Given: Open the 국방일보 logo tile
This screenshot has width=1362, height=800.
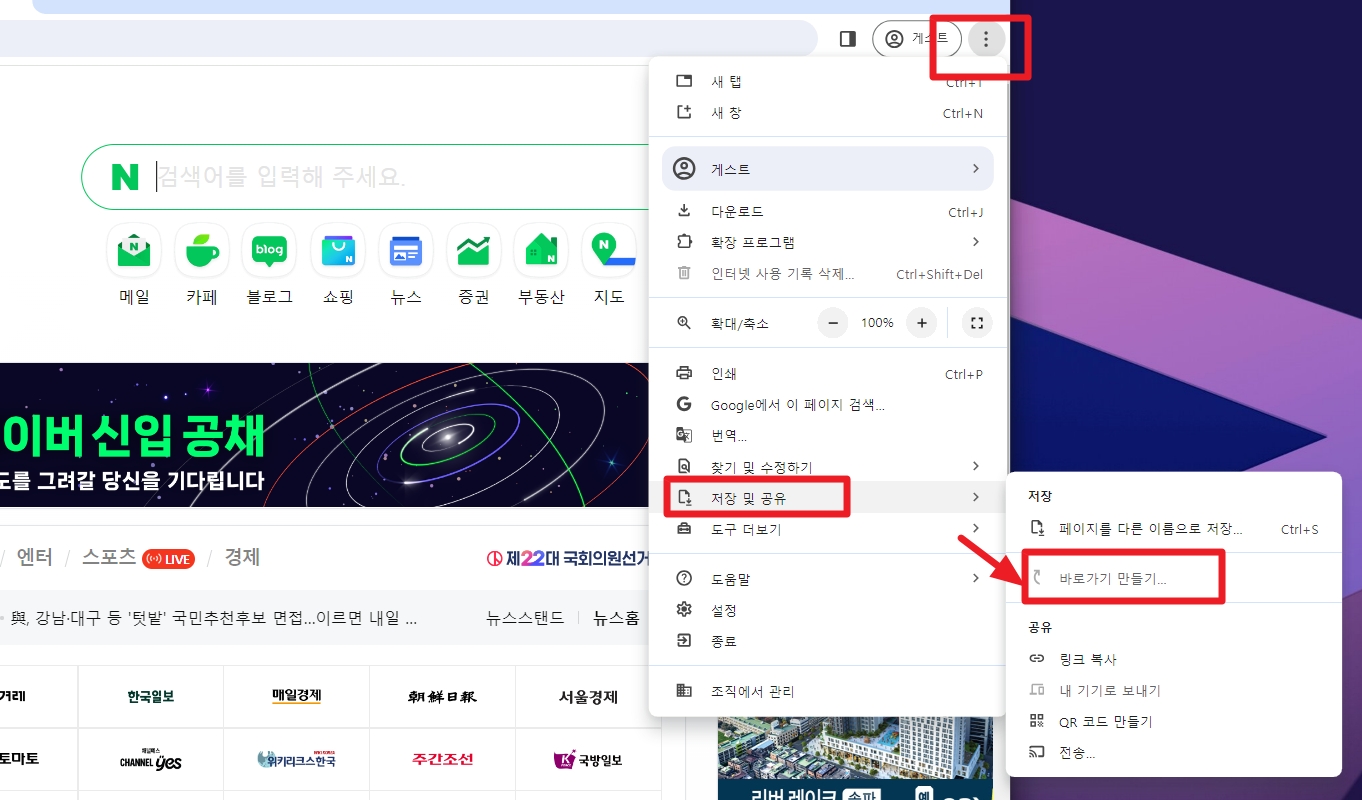Looking at the screenshot, I should pyautogui.click(x=588, y=759).
